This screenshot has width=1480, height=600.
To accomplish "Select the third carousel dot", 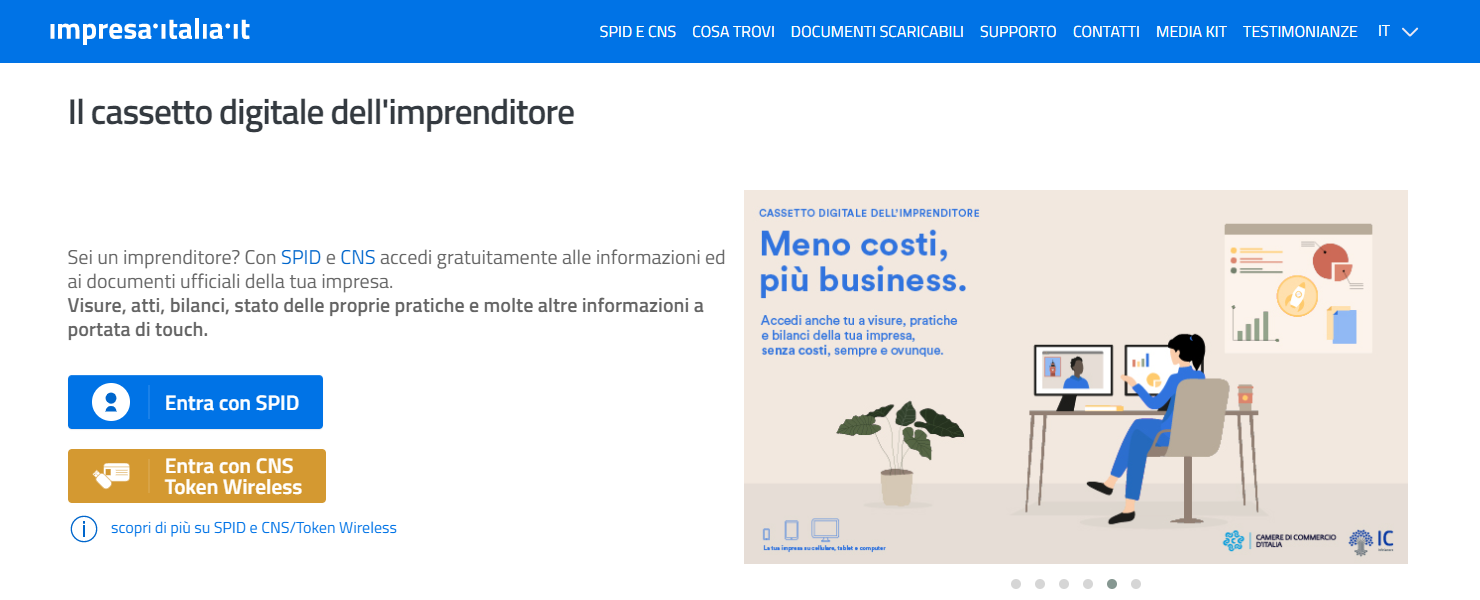I will point(1064,584).
